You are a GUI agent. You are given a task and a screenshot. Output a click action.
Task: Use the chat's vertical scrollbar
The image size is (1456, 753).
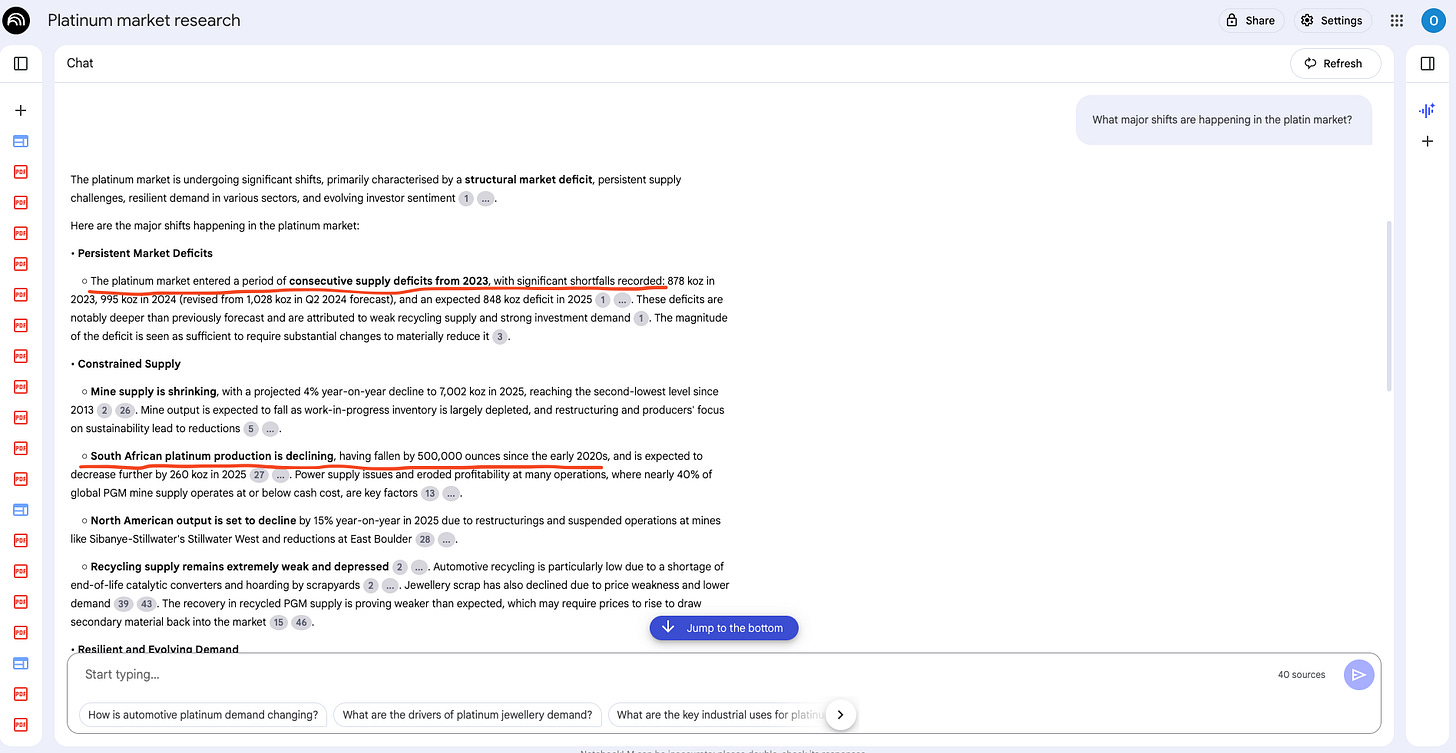[x=1387, y=305]
